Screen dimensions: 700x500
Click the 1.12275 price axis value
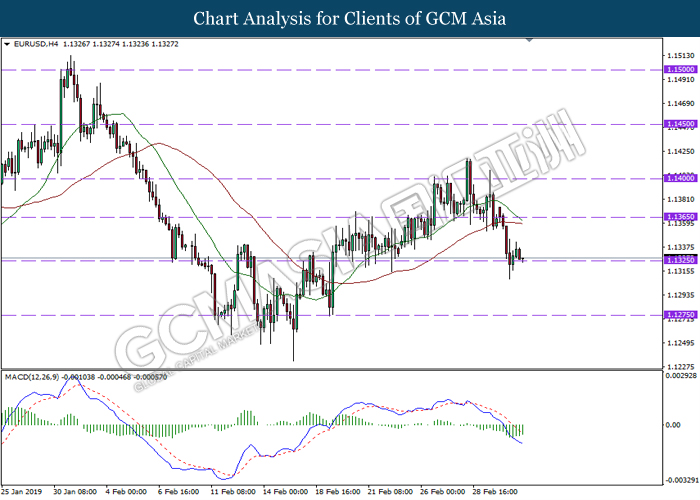(681, 367)
